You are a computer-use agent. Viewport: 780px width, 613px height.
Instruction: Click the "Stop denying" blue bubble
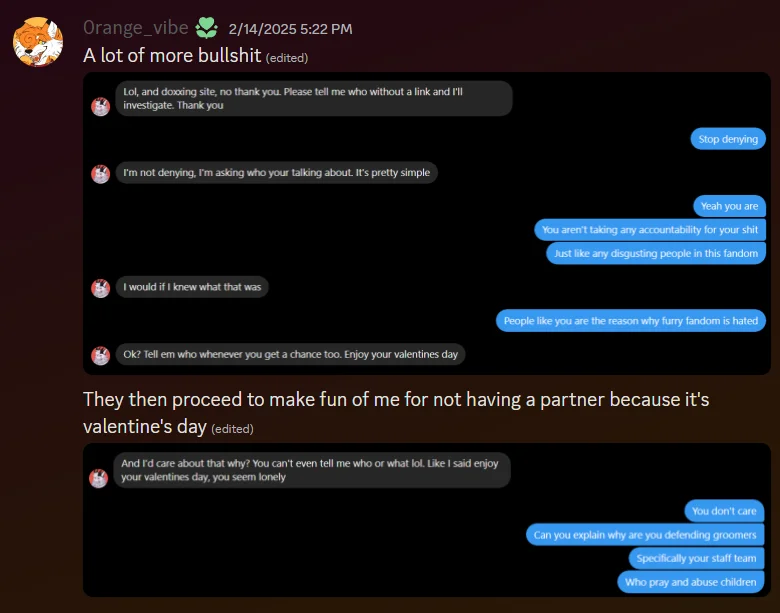click(728, 139)
